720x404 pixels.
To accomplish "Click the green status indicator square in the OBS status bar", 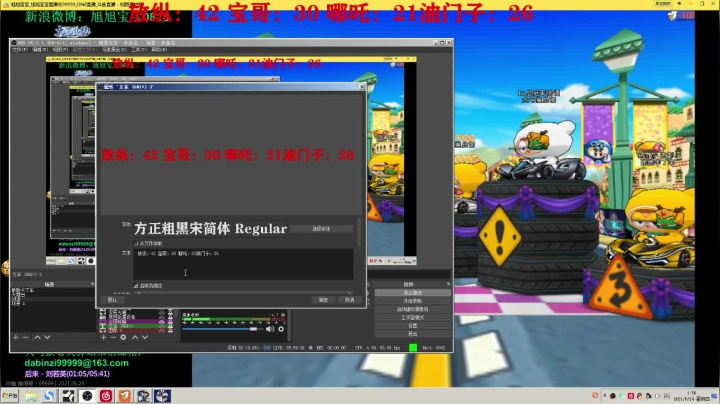I will pyautogui.click(x=413, y=348).
